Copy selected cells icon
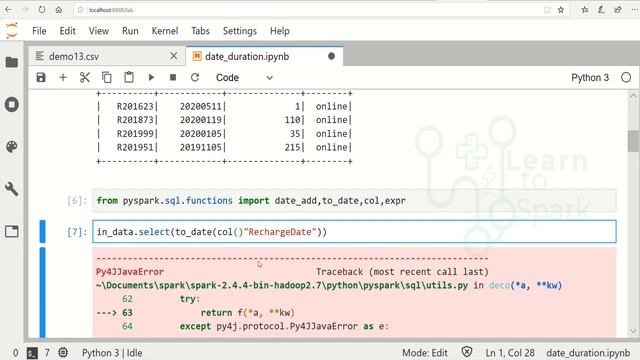The image size is (640, 360). 107,78
